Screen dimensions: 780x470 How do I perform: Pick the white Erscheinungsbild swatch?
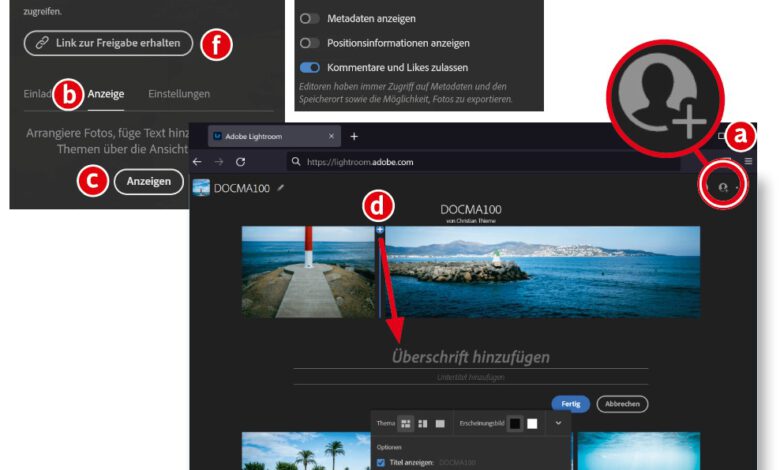point(532,424)
